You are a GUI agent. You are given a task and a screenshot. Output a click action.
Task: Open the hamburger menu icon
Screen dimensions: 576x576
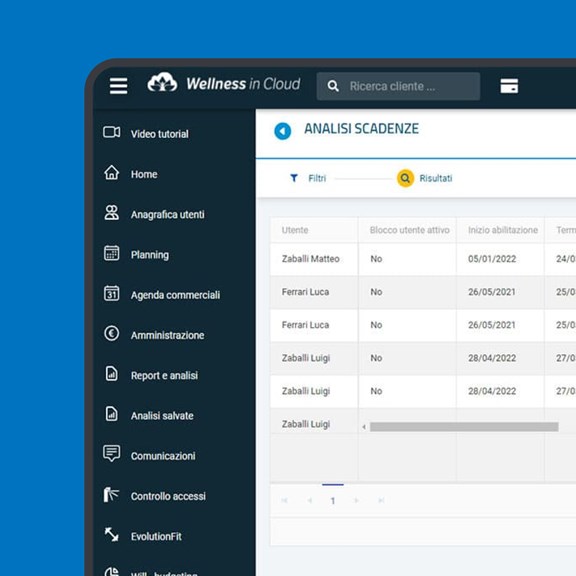click(118, 86)
